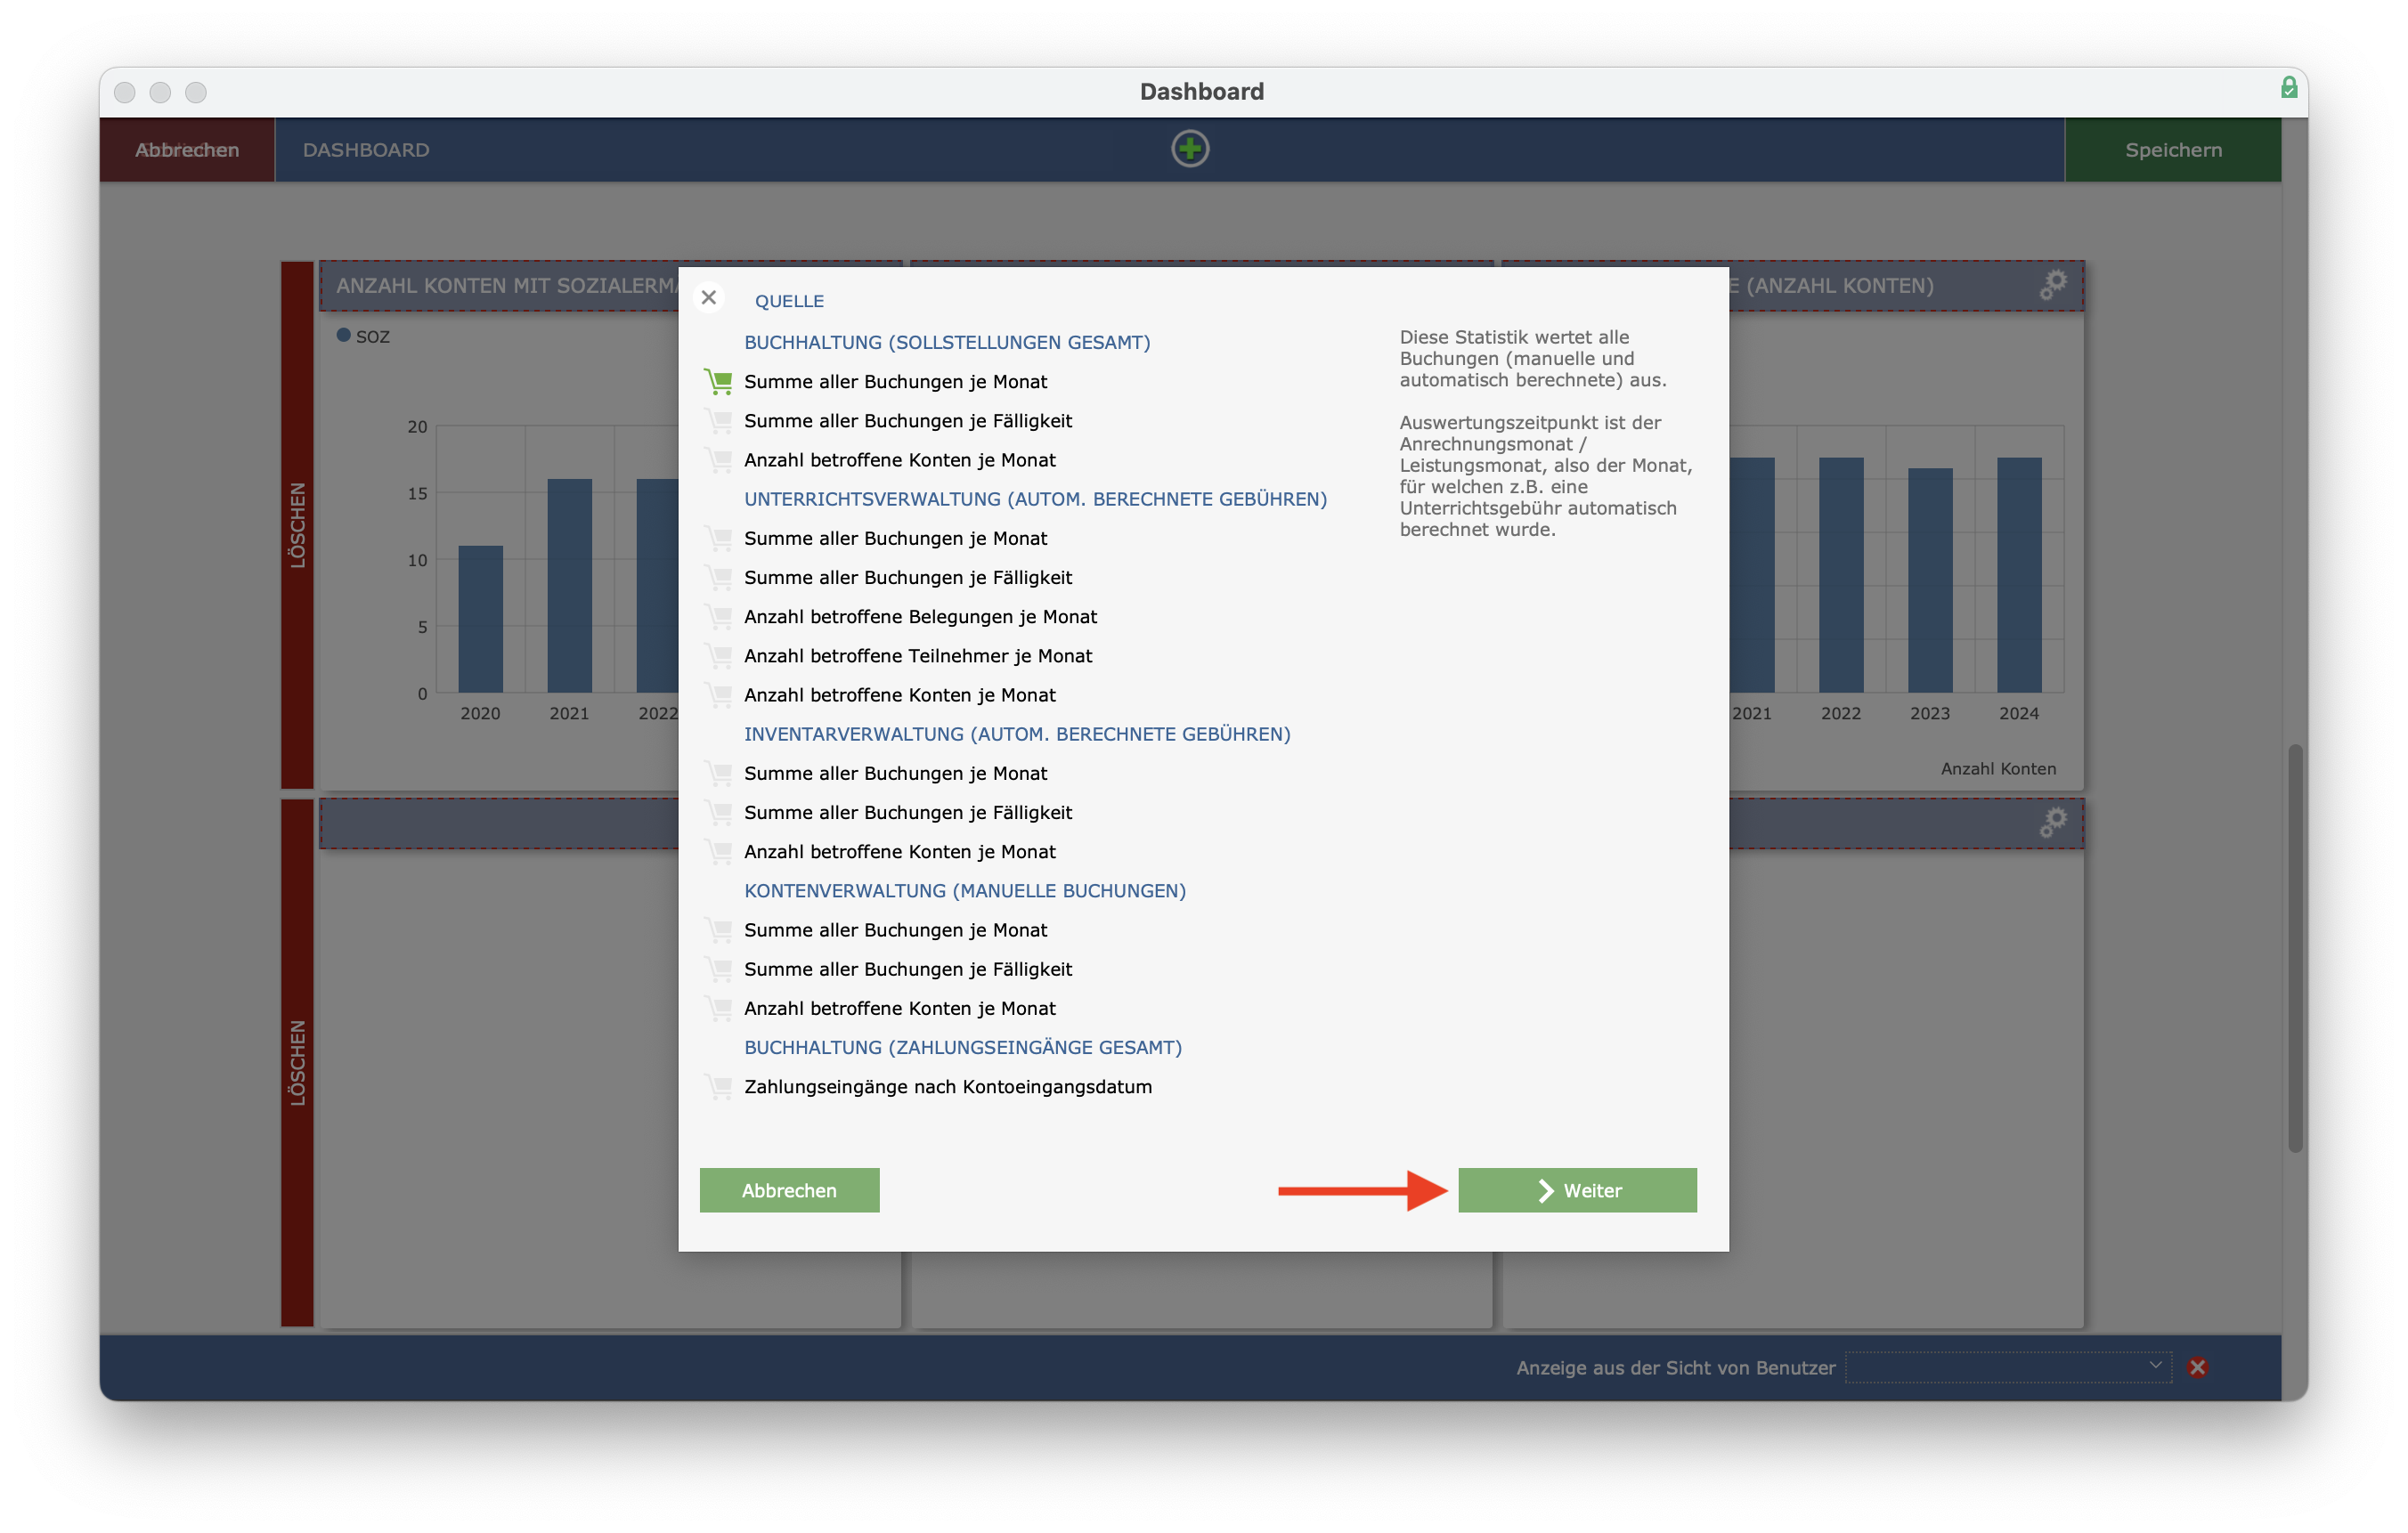Viewport: 2408px width, 1533px height.
Task: Select 'Zahlungseingänge nach Kontoeingangsdatum'
Action: pyautogui.click(x=948, y=1087)
